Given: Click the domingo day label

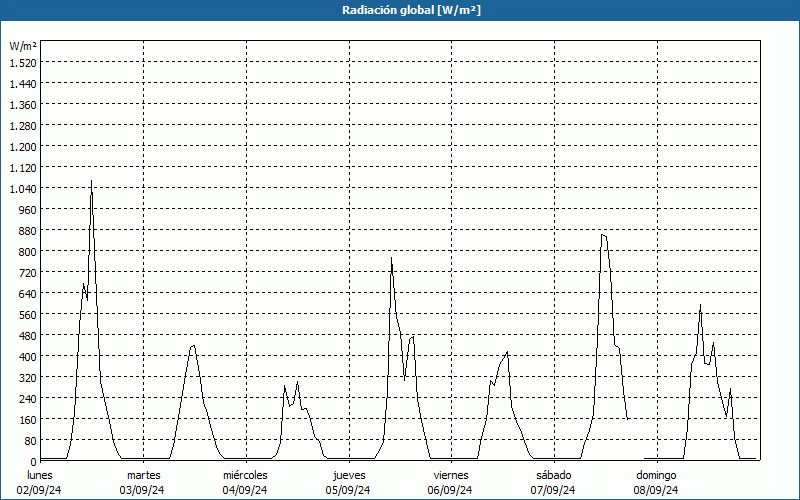Looking at the screenshot, I should click(656, 475).
